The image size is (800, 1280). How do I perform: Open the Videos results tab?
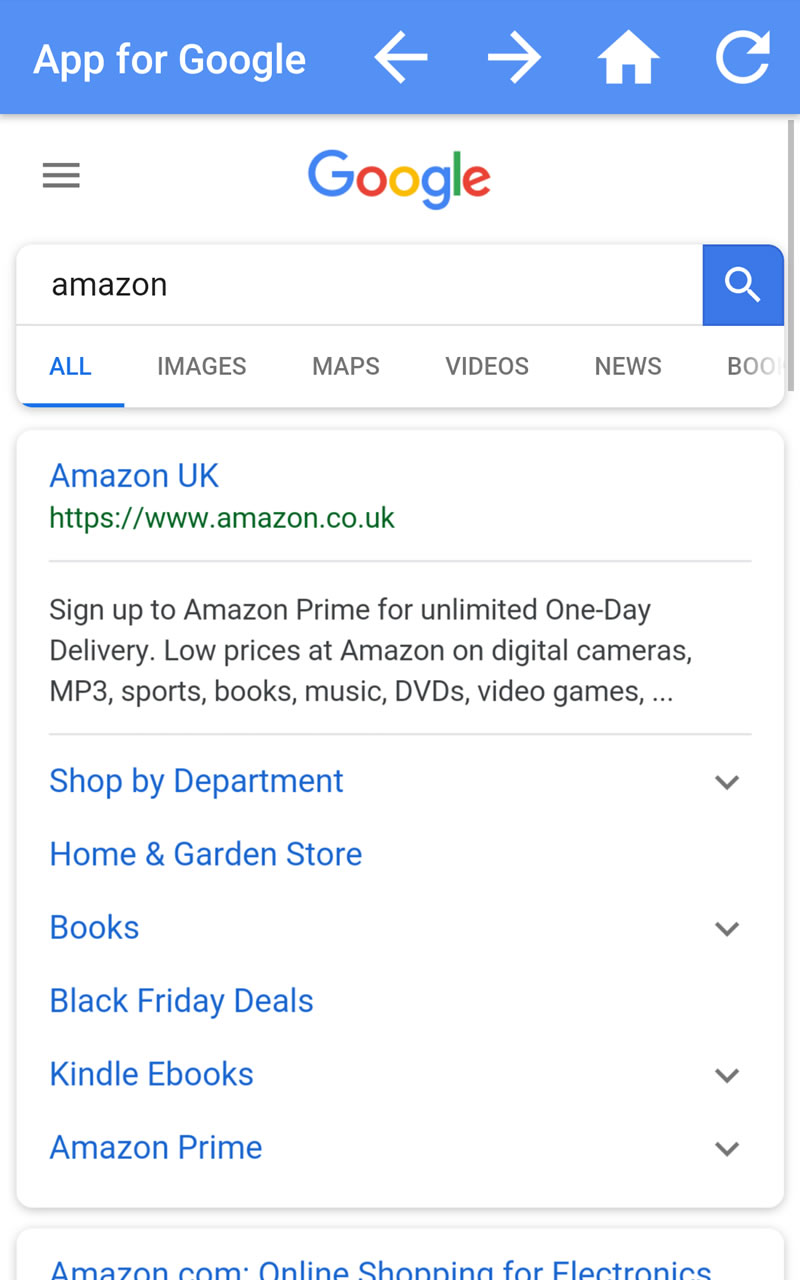pyautogui.click(x=487, y=366)
